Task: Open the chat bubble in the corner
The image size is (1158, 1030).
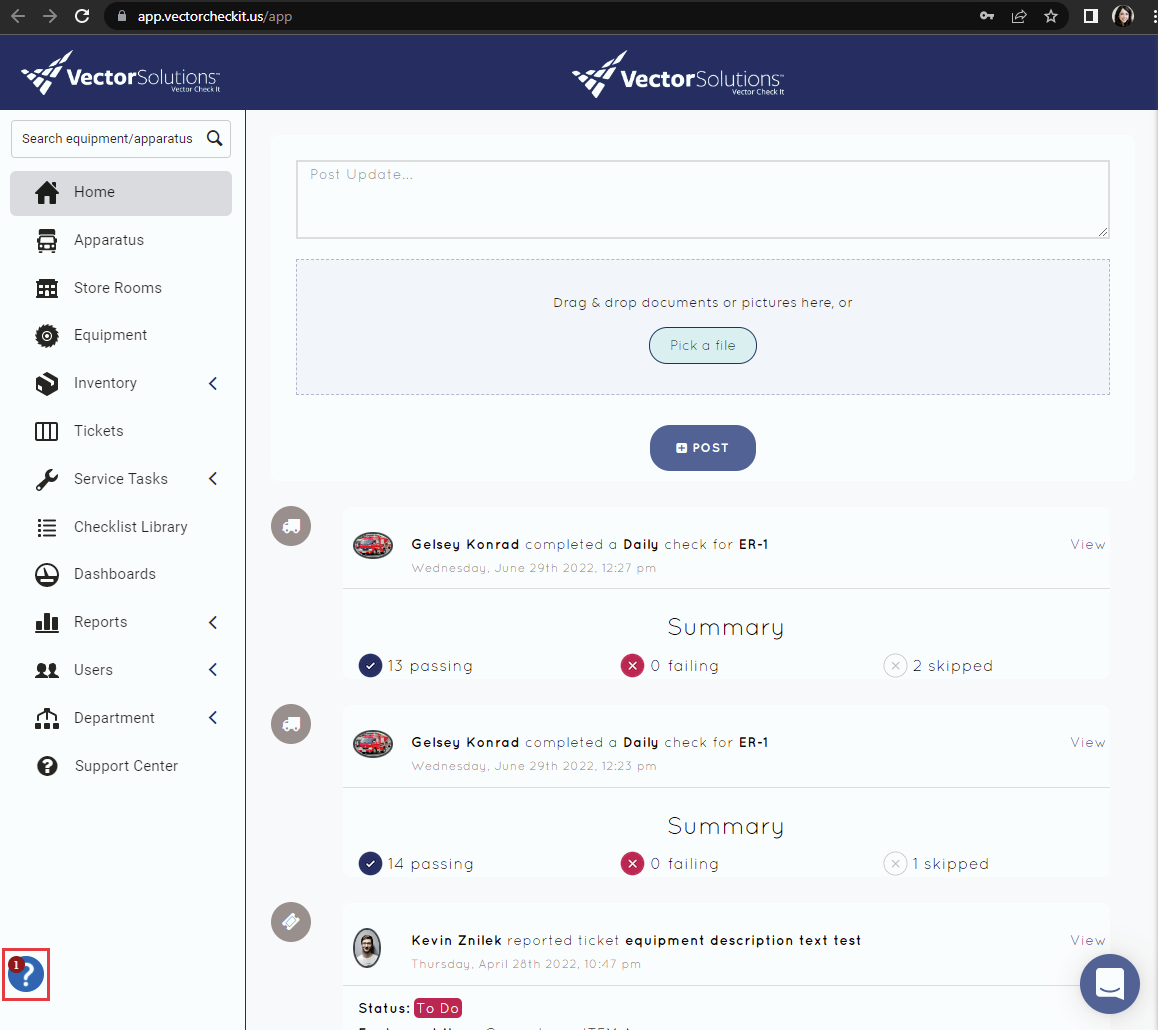Action: click(1110, 985)
